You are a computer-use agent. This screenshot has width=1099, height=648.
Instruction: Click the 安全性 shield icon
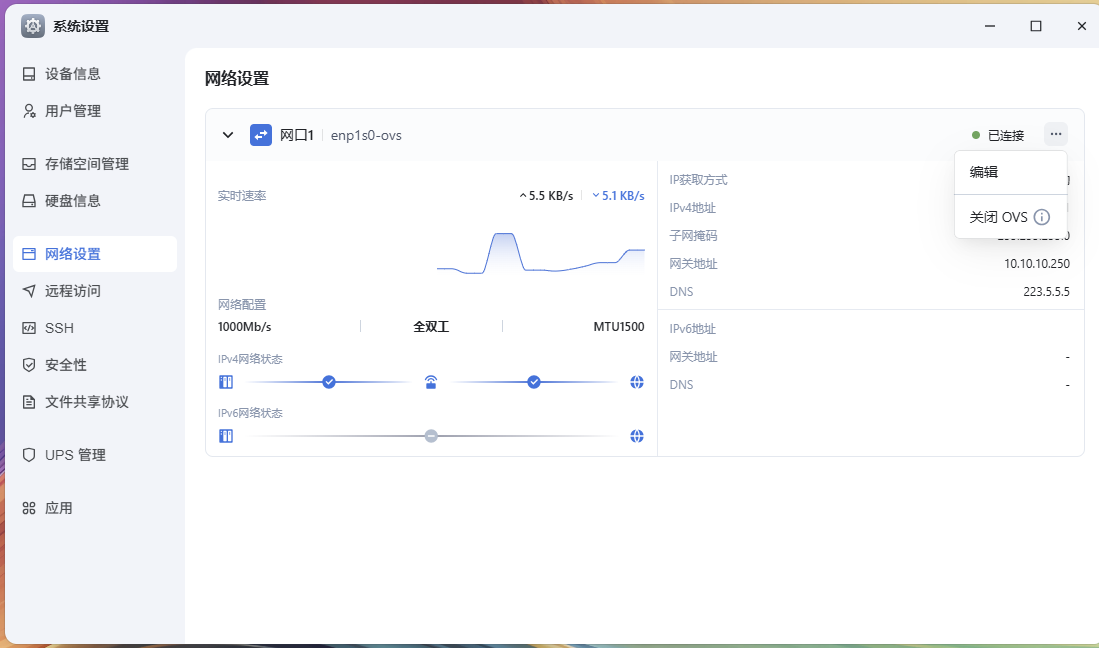(x=29, y=365)
